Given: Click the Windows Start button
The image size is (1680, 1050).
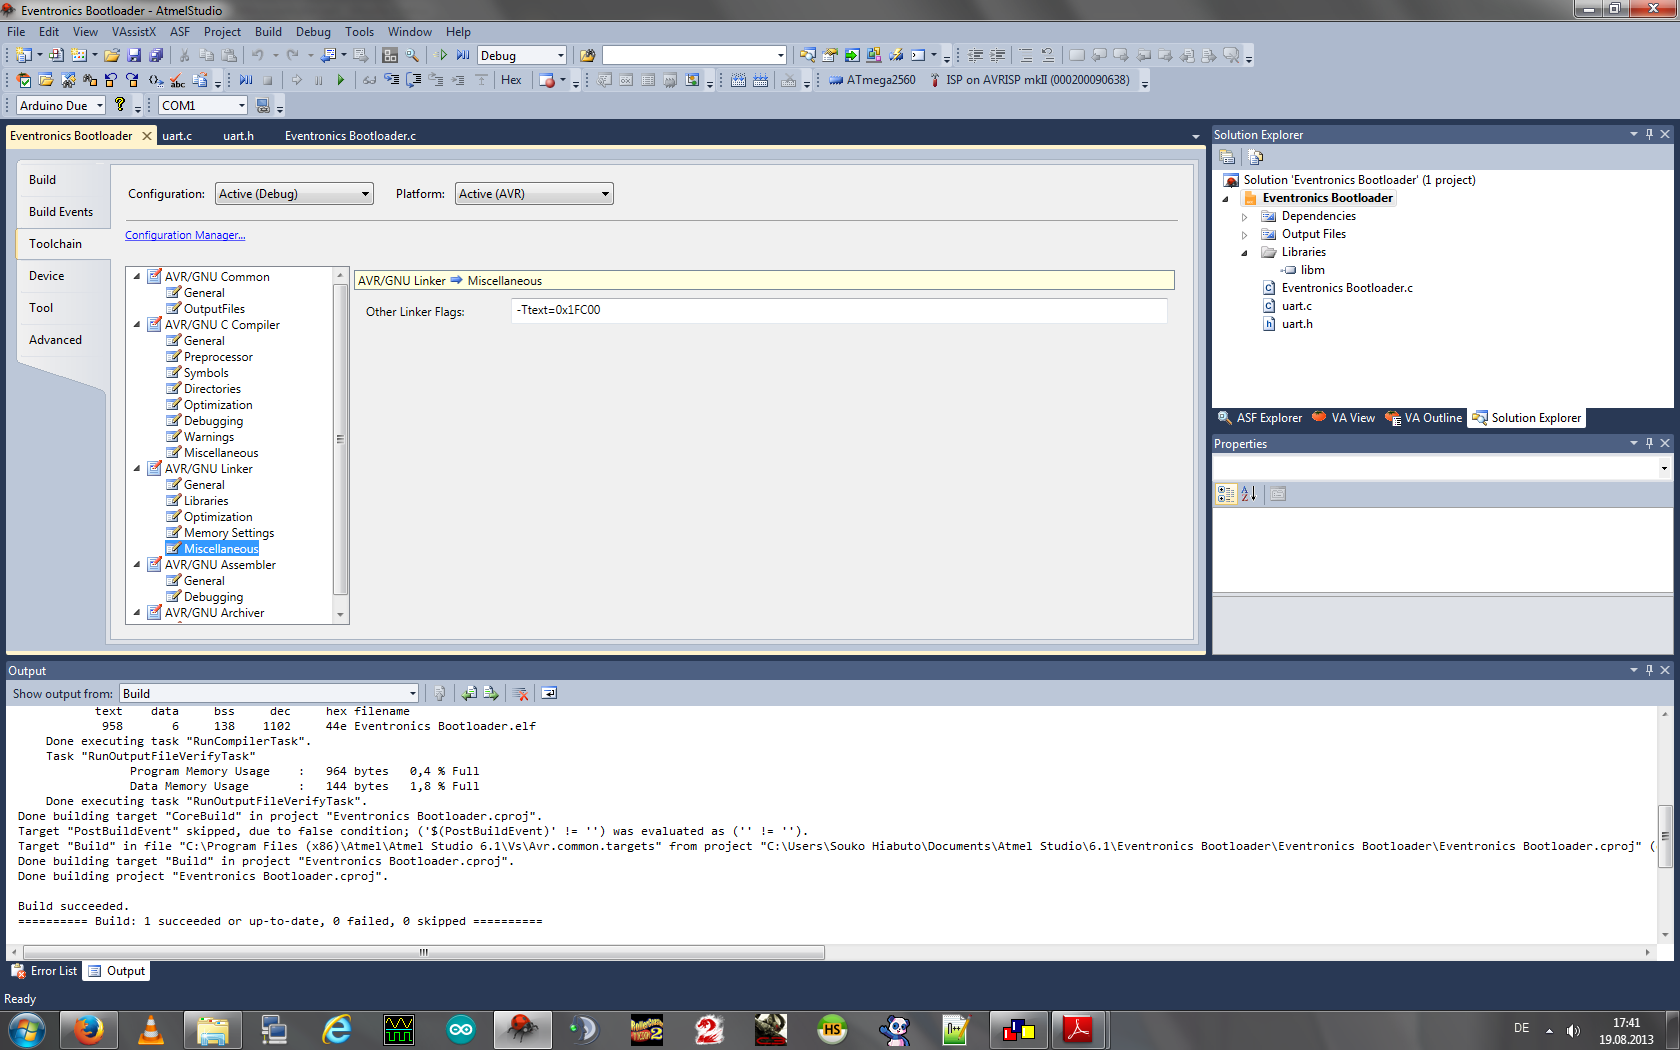Looking at the screenshot, I should point(27,1029).
